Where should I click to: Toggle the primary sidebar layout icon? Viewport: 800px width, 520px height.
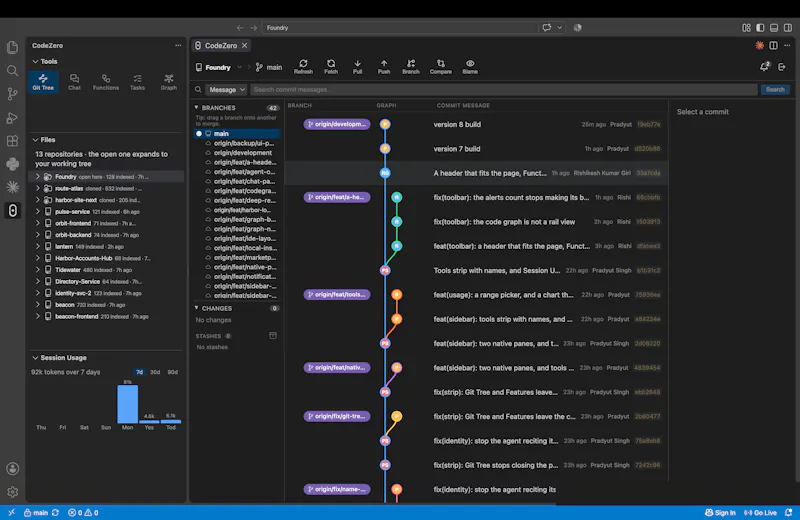tap(760, 28)
